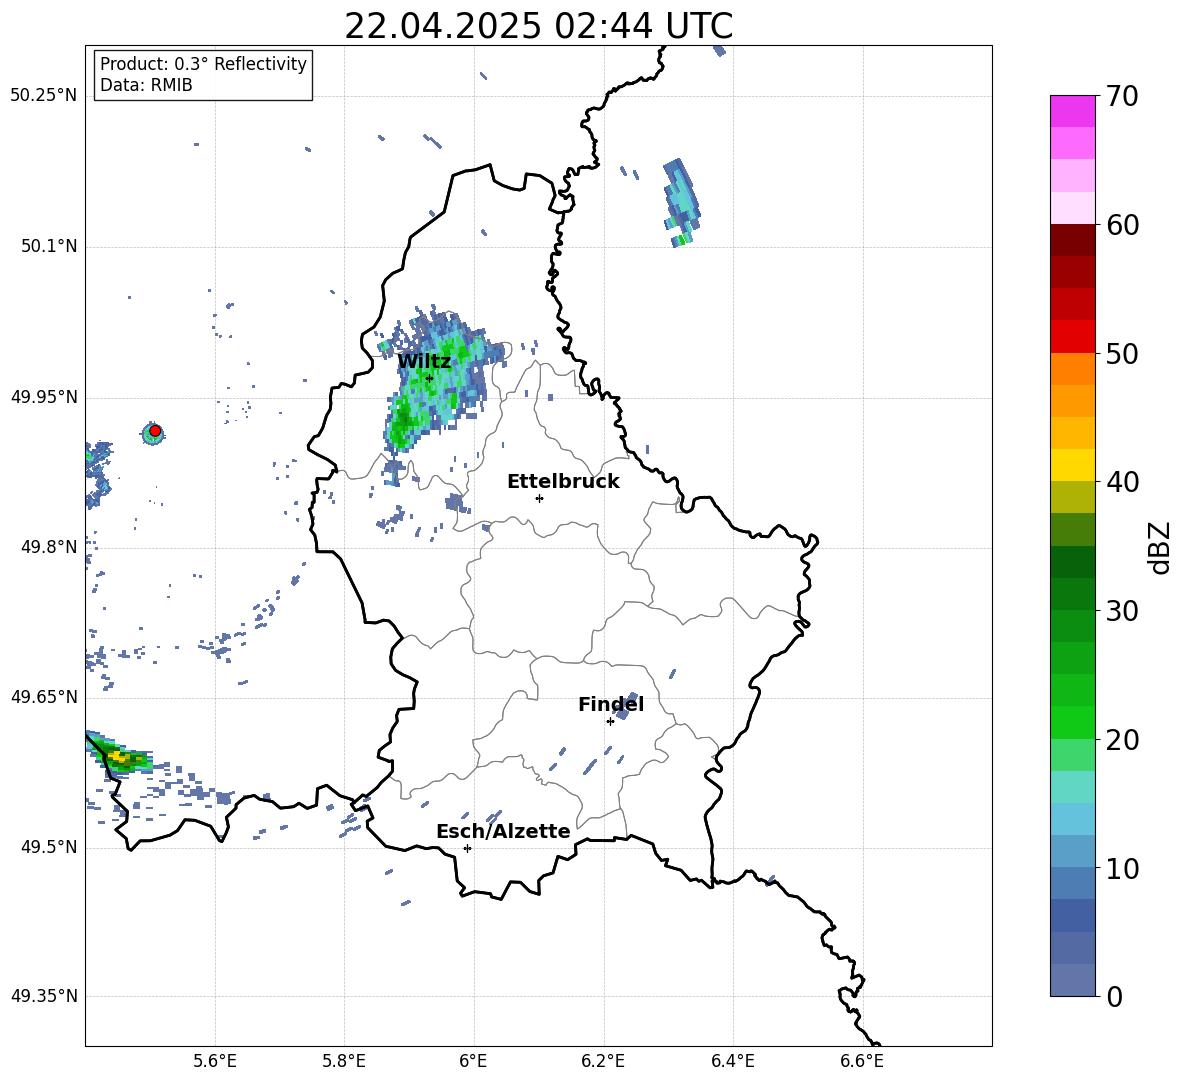Click the 5.8°E longitude label
1184x1081 pixels.
pyautogui.click(x=344, y=1061)
